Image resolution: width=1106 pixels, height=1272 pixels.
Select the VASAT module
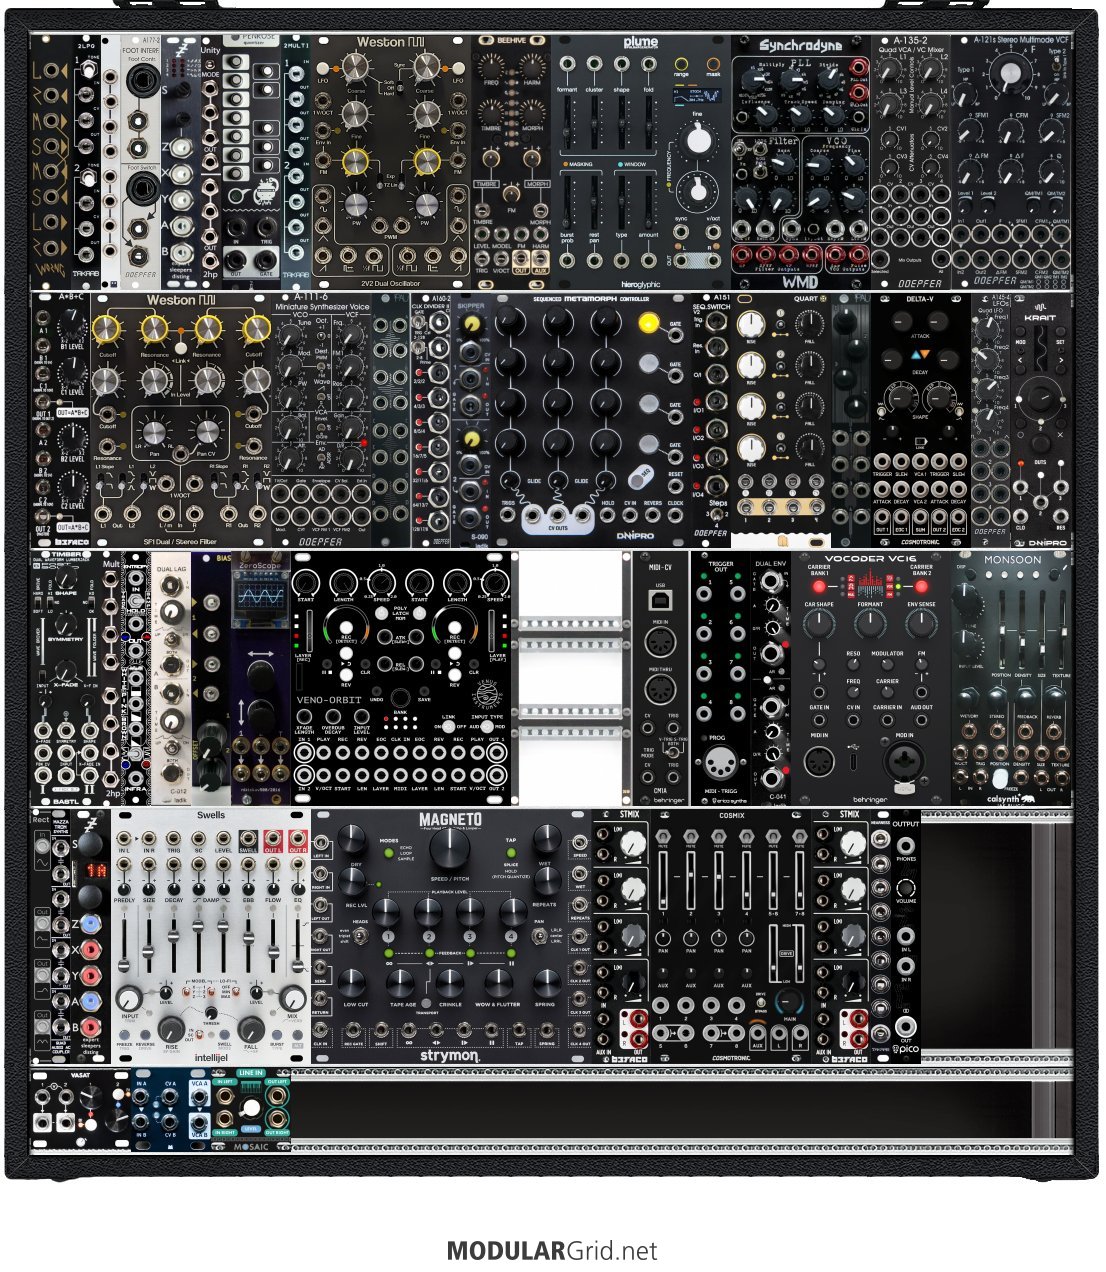click(80, 1110)
